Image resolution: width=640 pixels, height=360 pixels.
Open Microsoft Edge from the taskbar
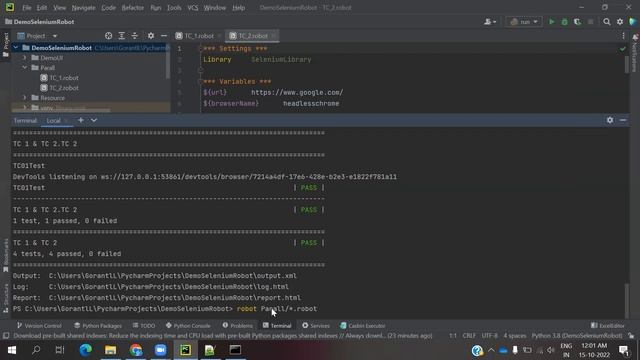(86, 350)
